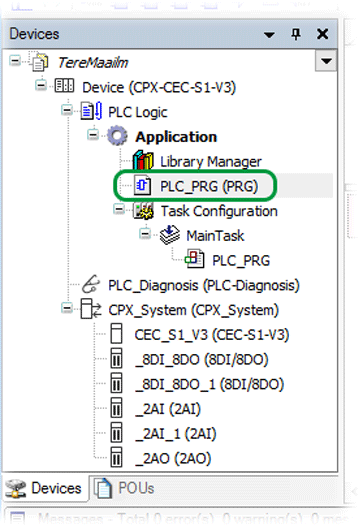Switch to the POUs tab

(x=125, y=488)
